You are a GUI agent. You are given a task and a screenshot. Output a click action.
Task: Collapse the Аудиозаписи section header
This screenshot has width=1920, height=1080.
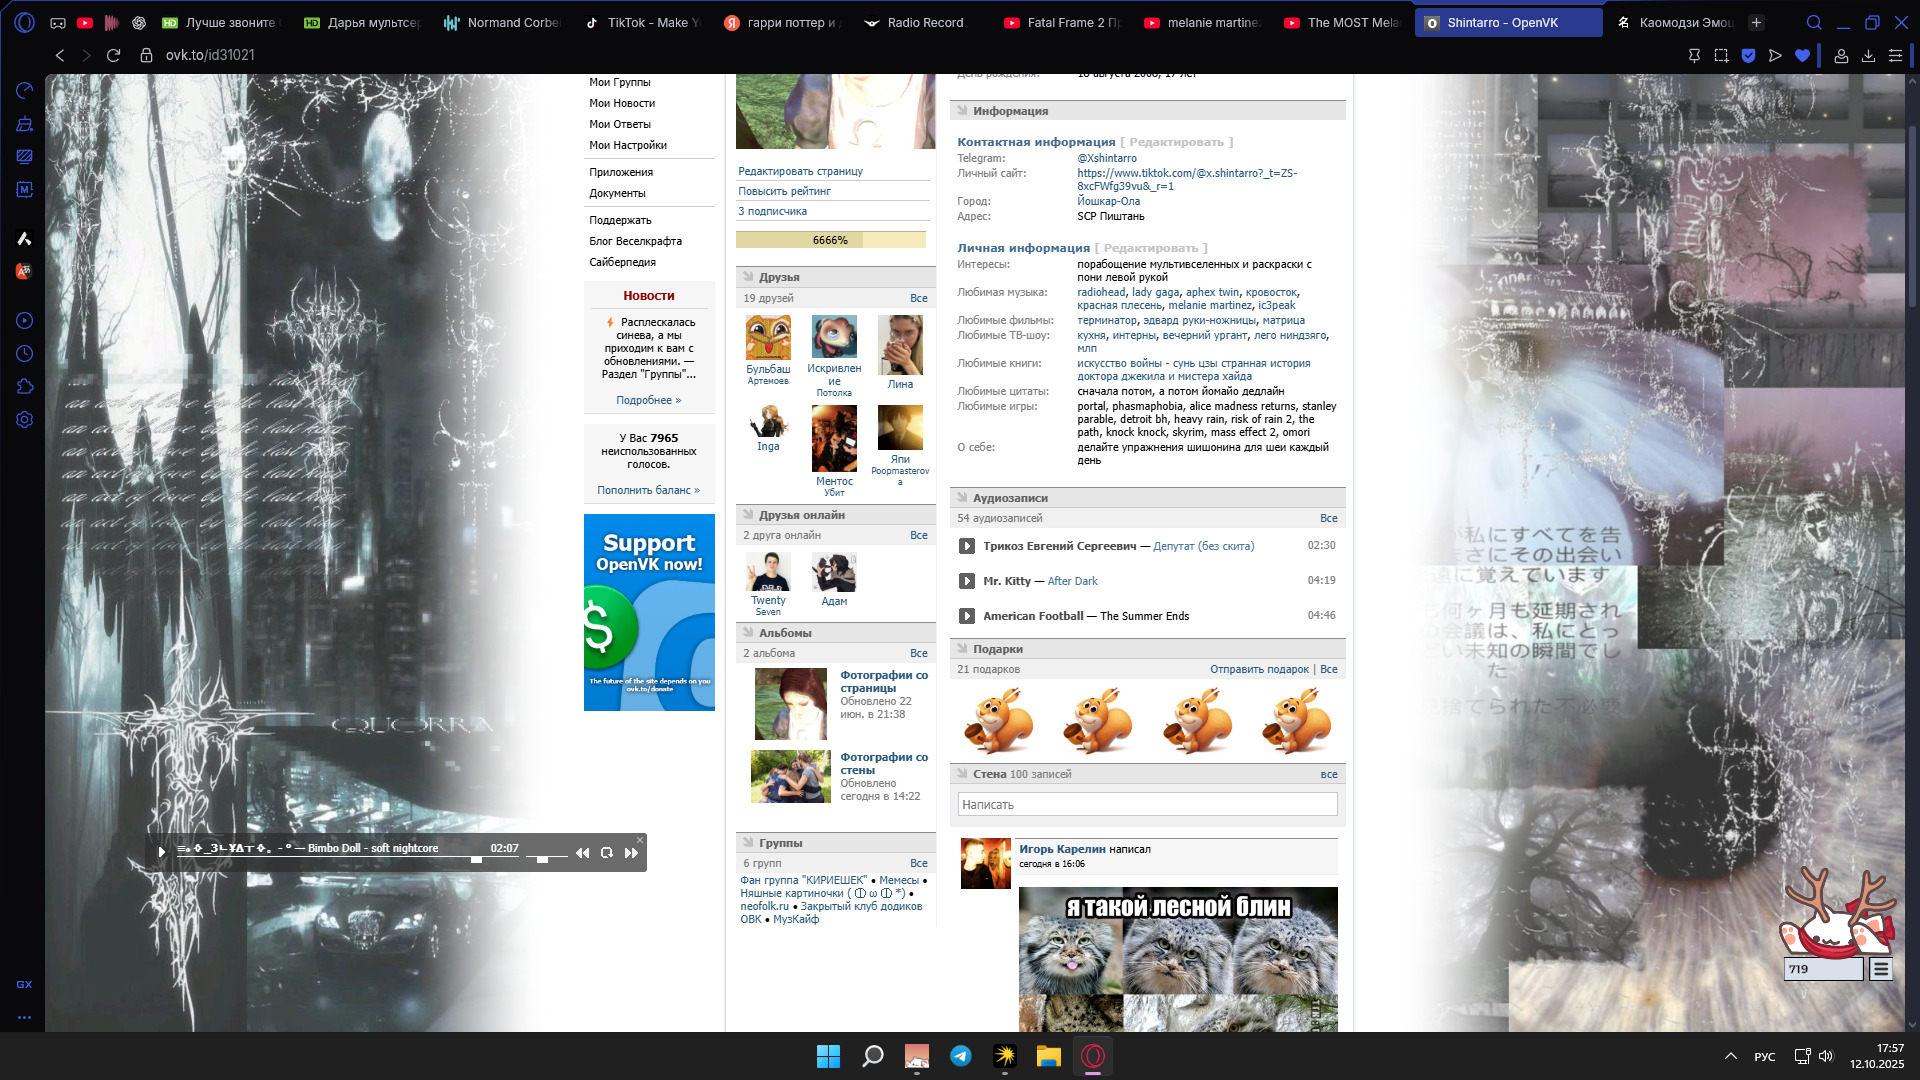[1010, 498]
